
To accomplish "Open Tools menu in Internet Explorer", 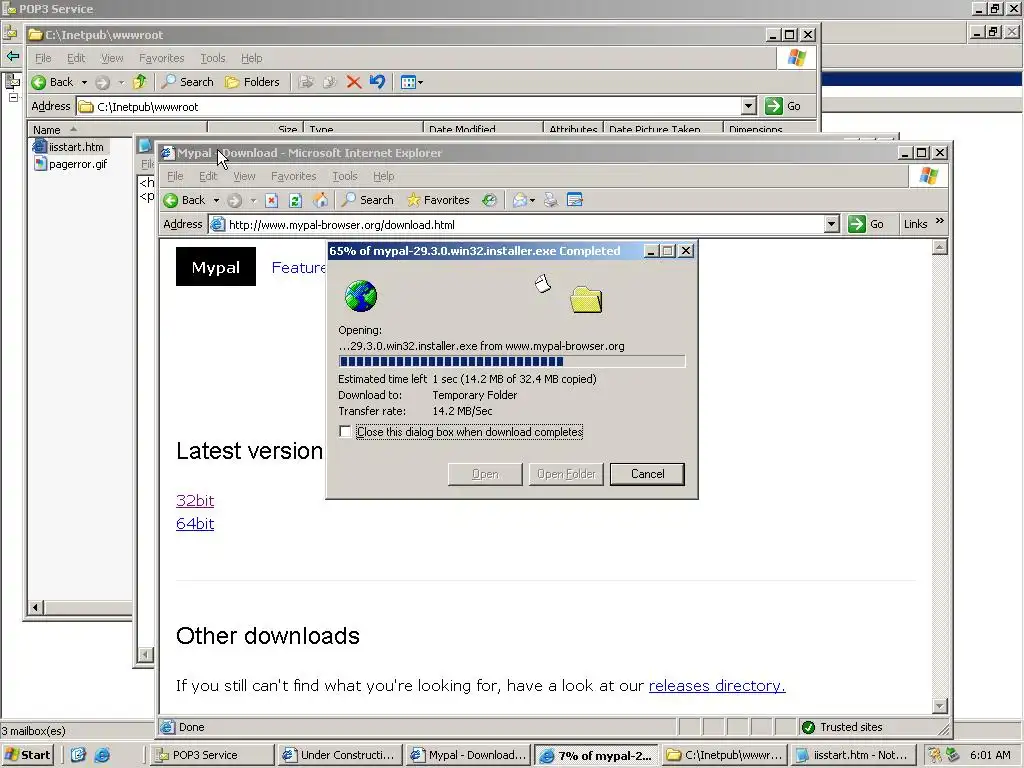I will coord(345,176).
